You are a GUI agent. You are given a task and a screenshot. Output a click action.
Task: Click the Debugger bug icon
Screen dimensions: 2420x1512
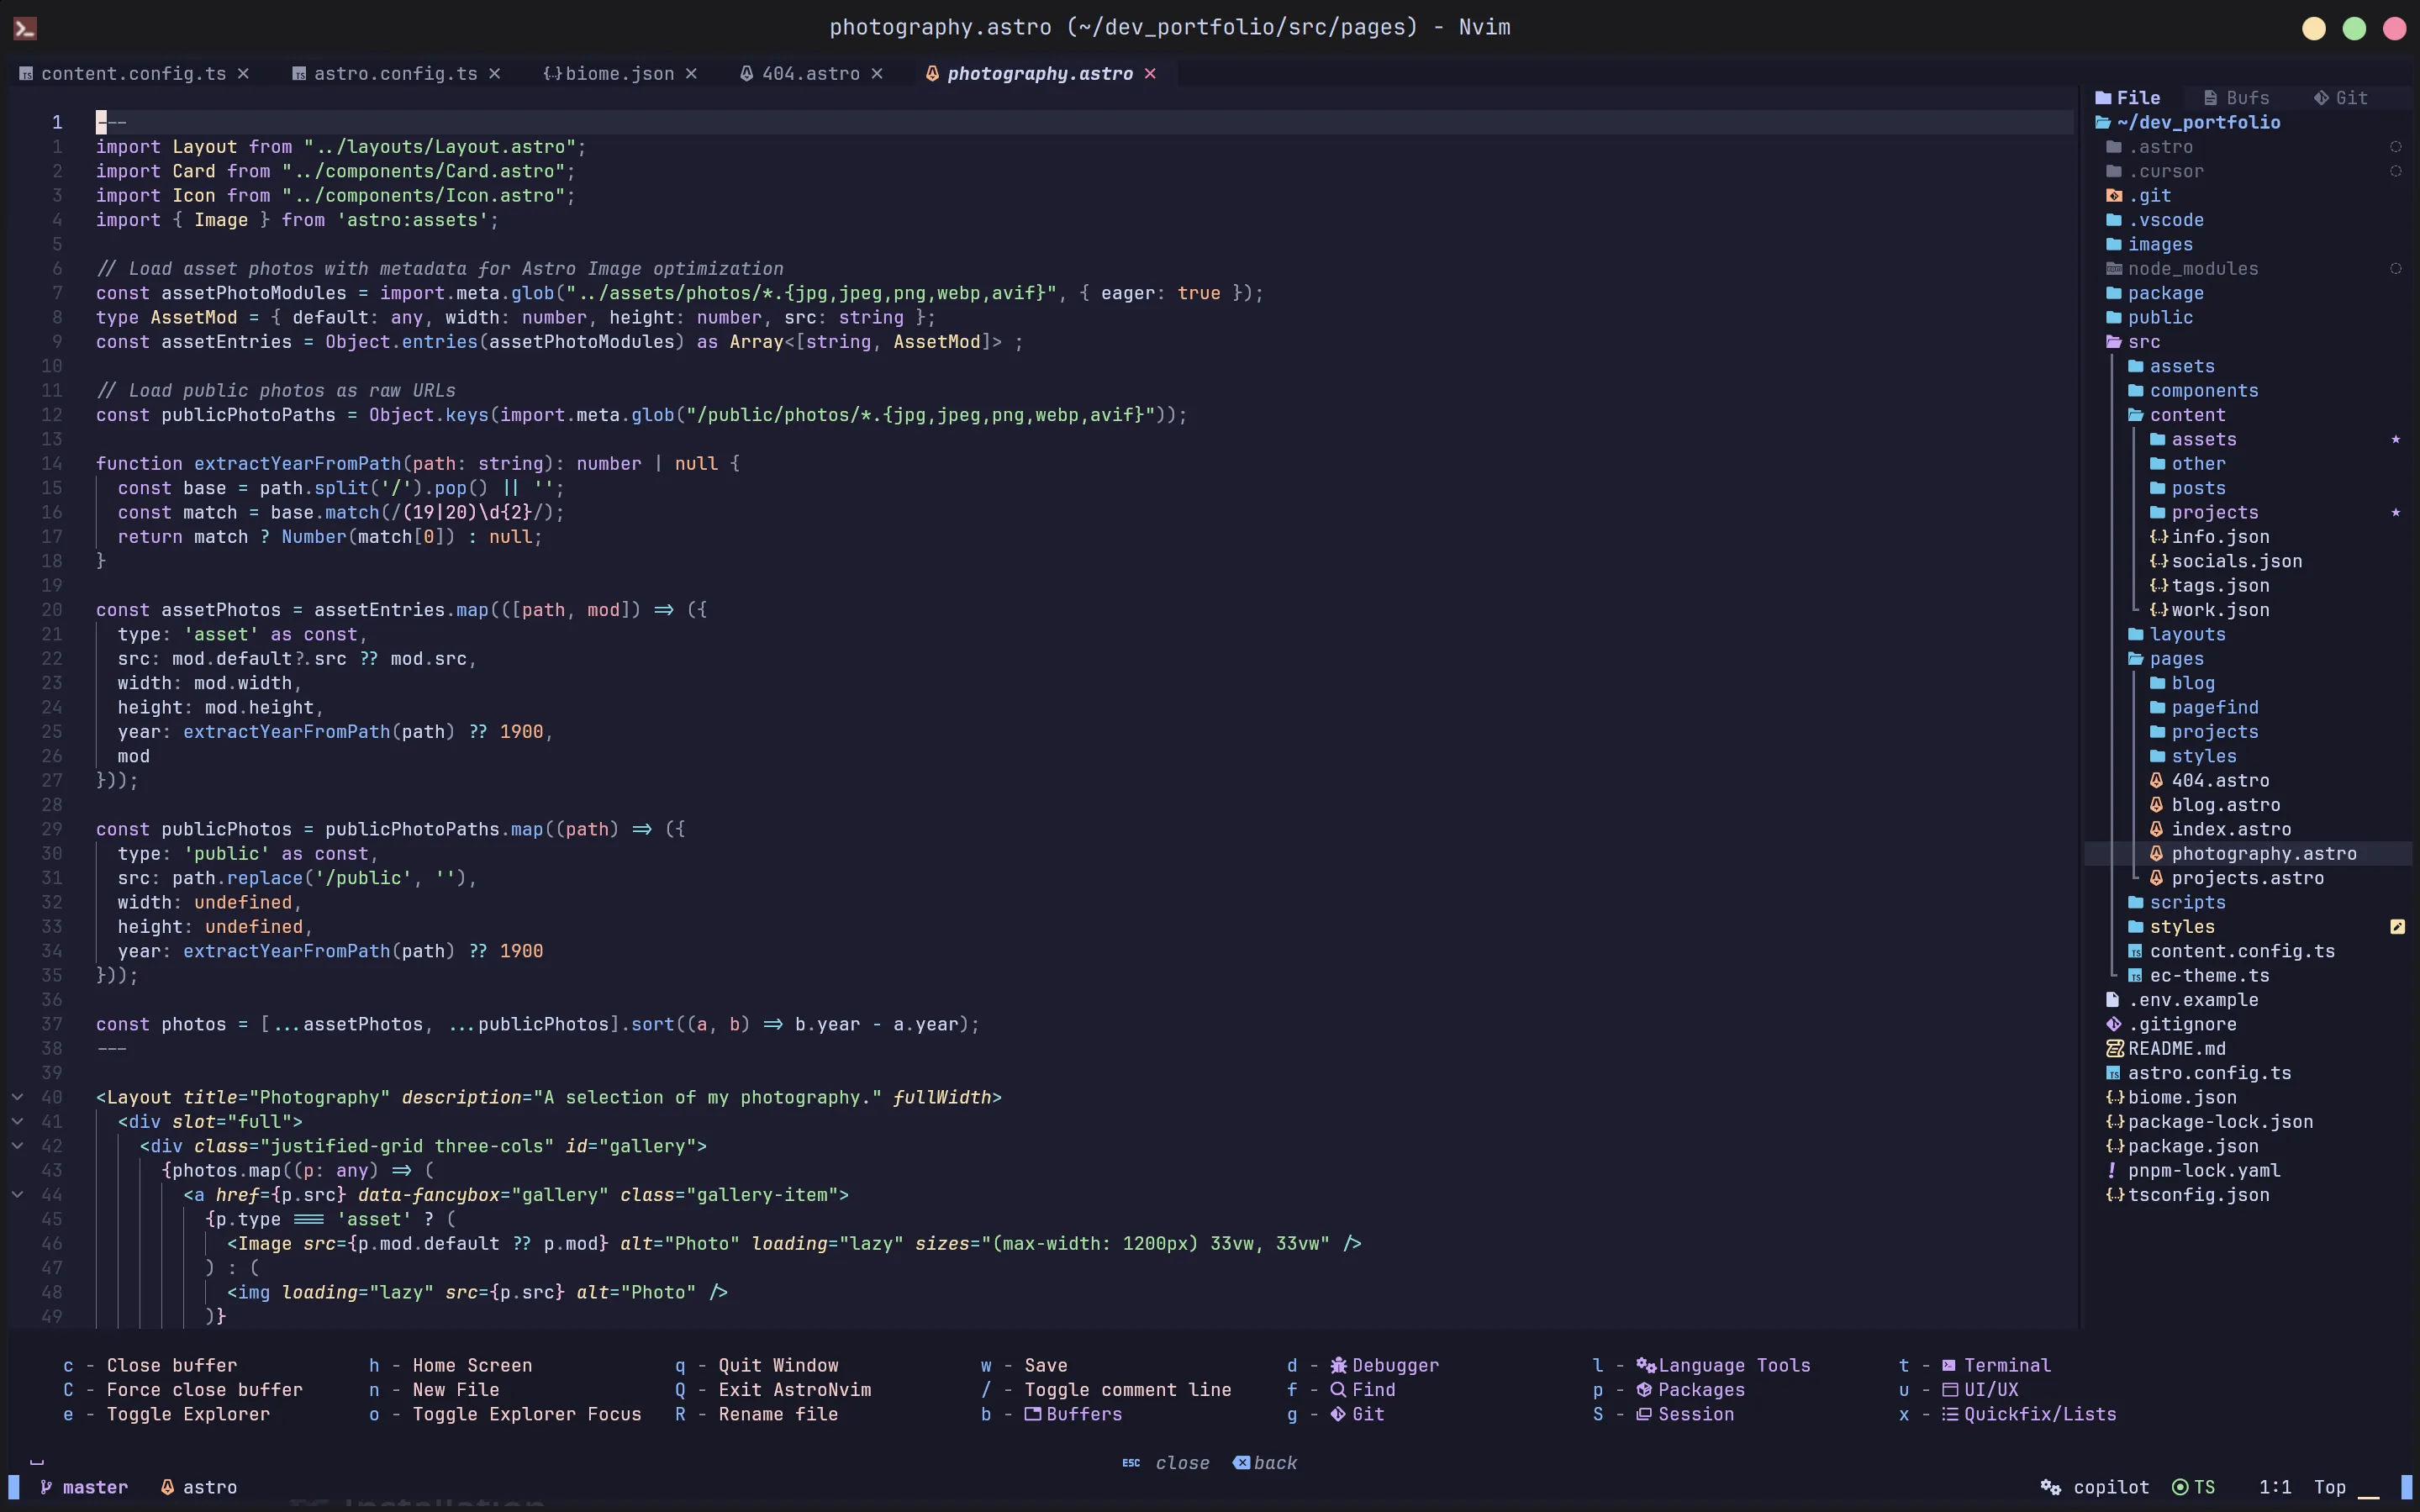[x=1338, y=1366]
